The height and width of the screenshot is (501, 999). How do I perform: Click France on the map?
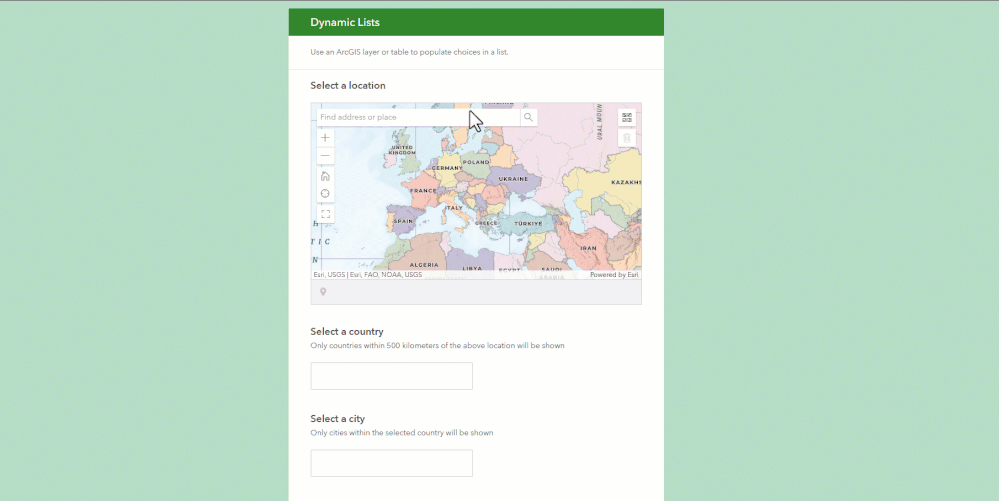coord(424,191)
